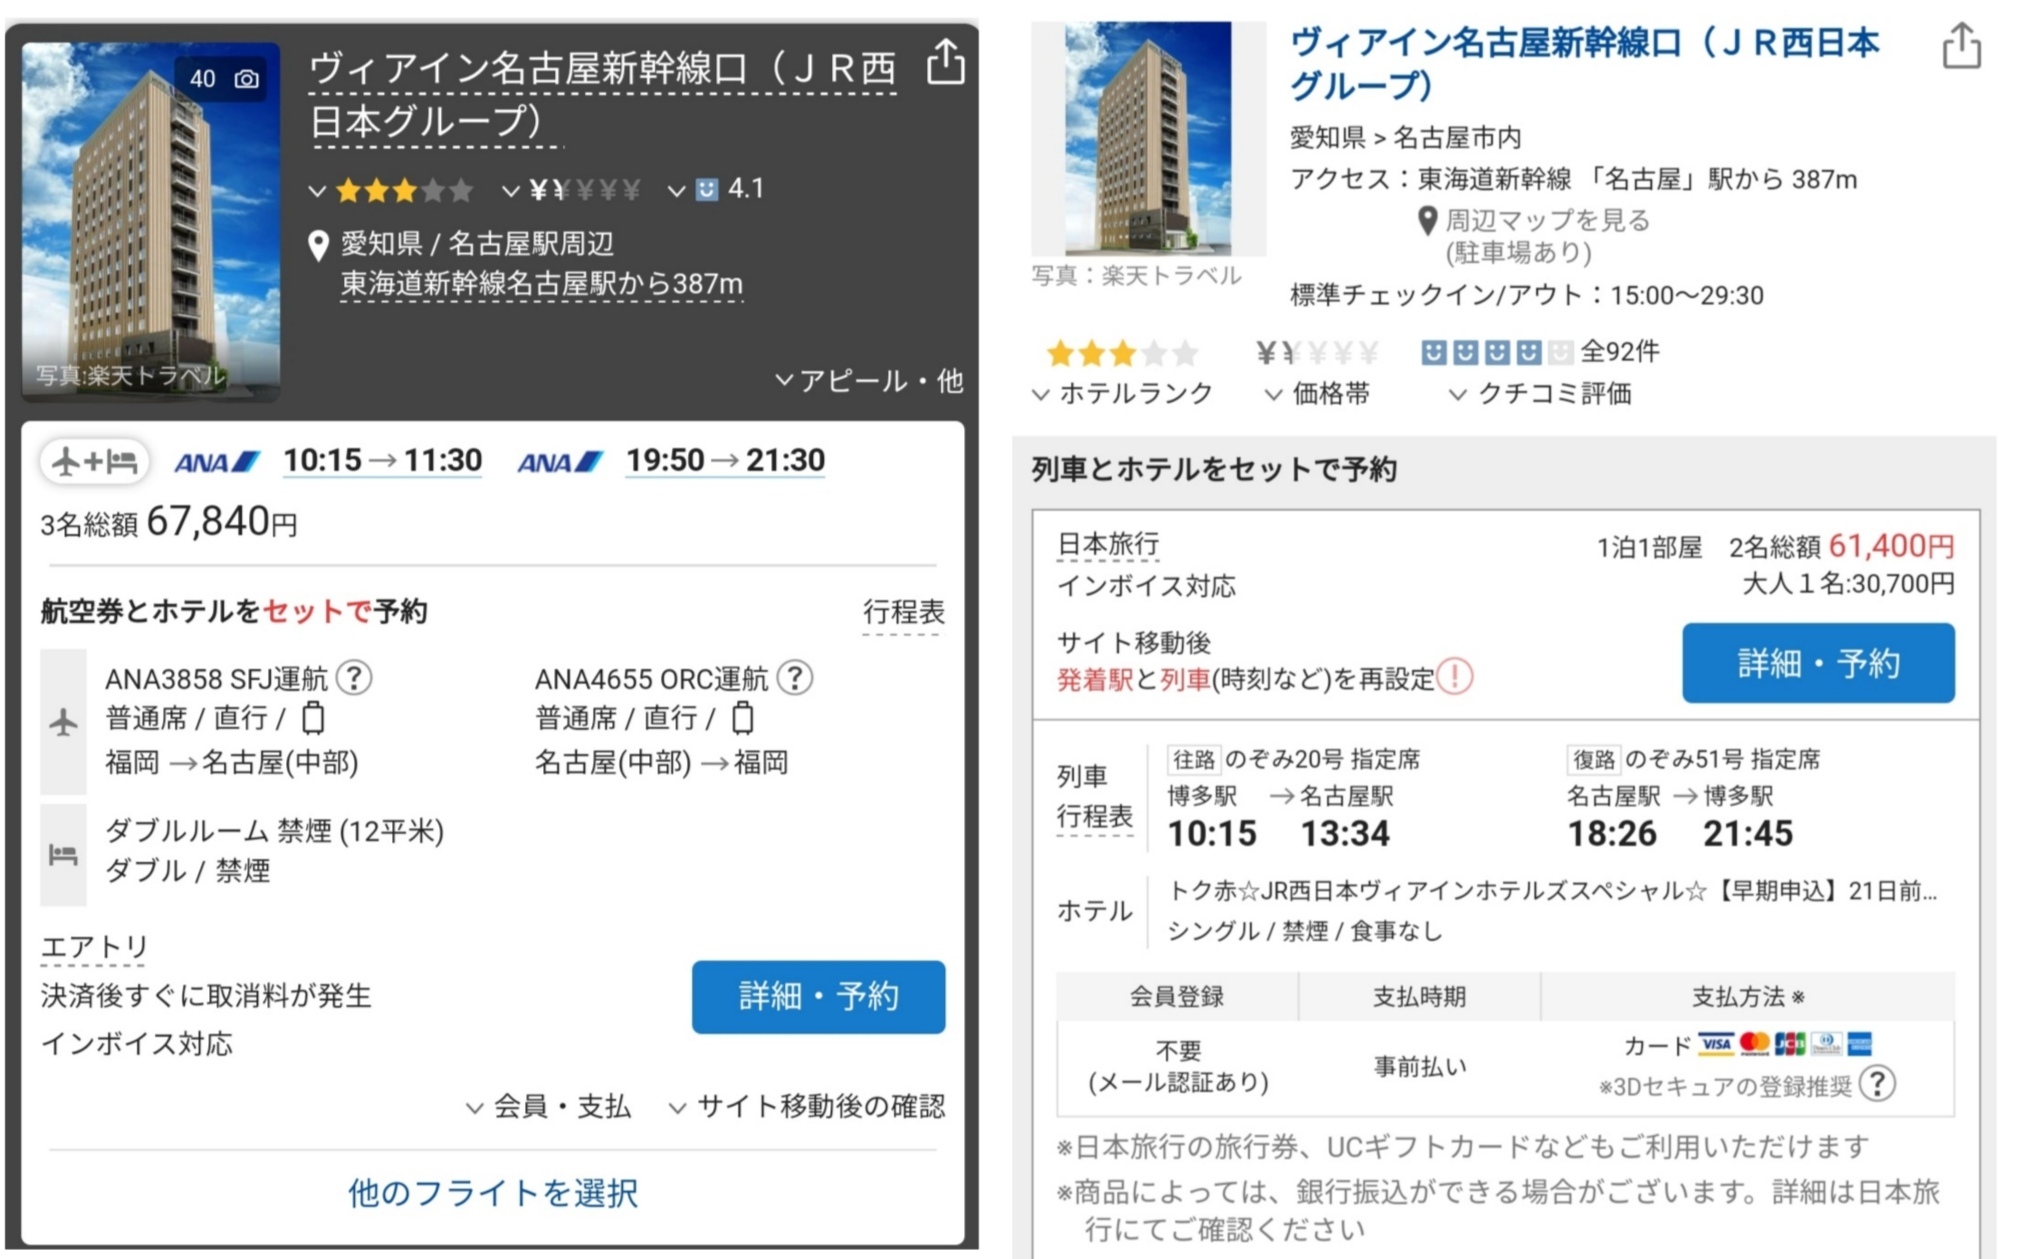The image size is (2021, 1259).
Task: Tap flight plus hotel package badge icon
Action: 94,461
